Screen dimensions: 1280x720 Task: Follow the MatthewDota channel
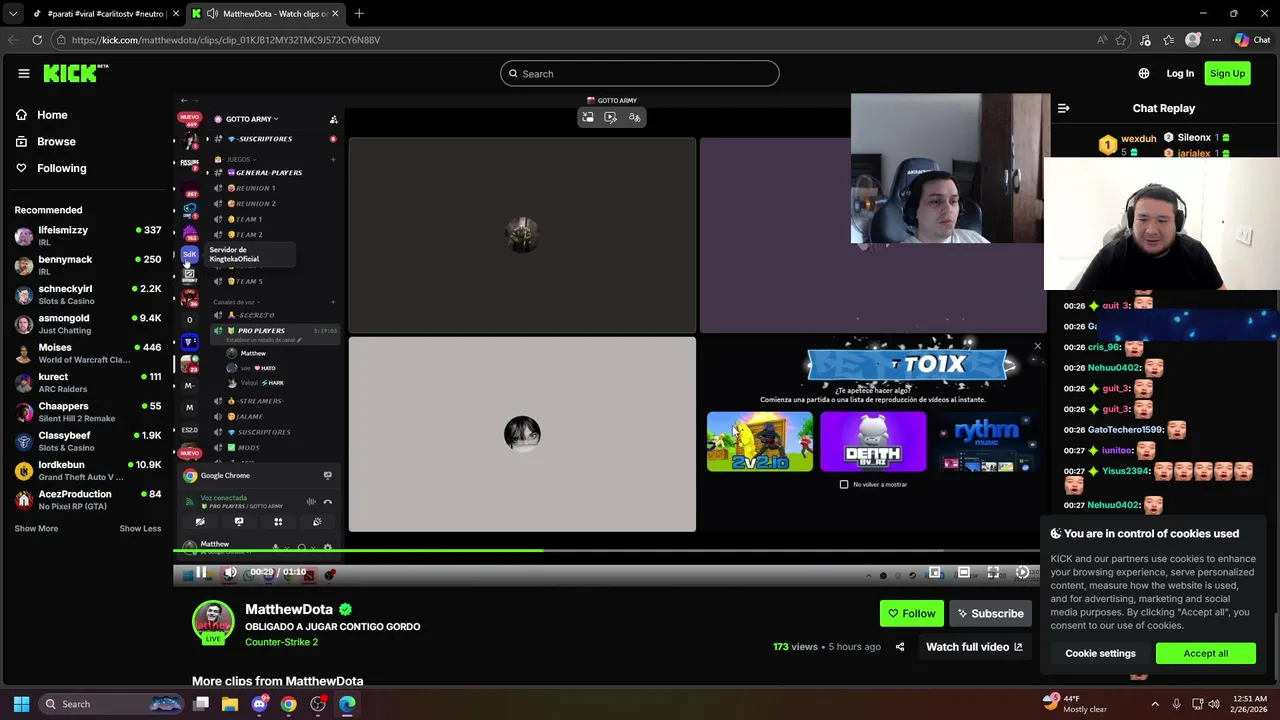pos(911,613)
